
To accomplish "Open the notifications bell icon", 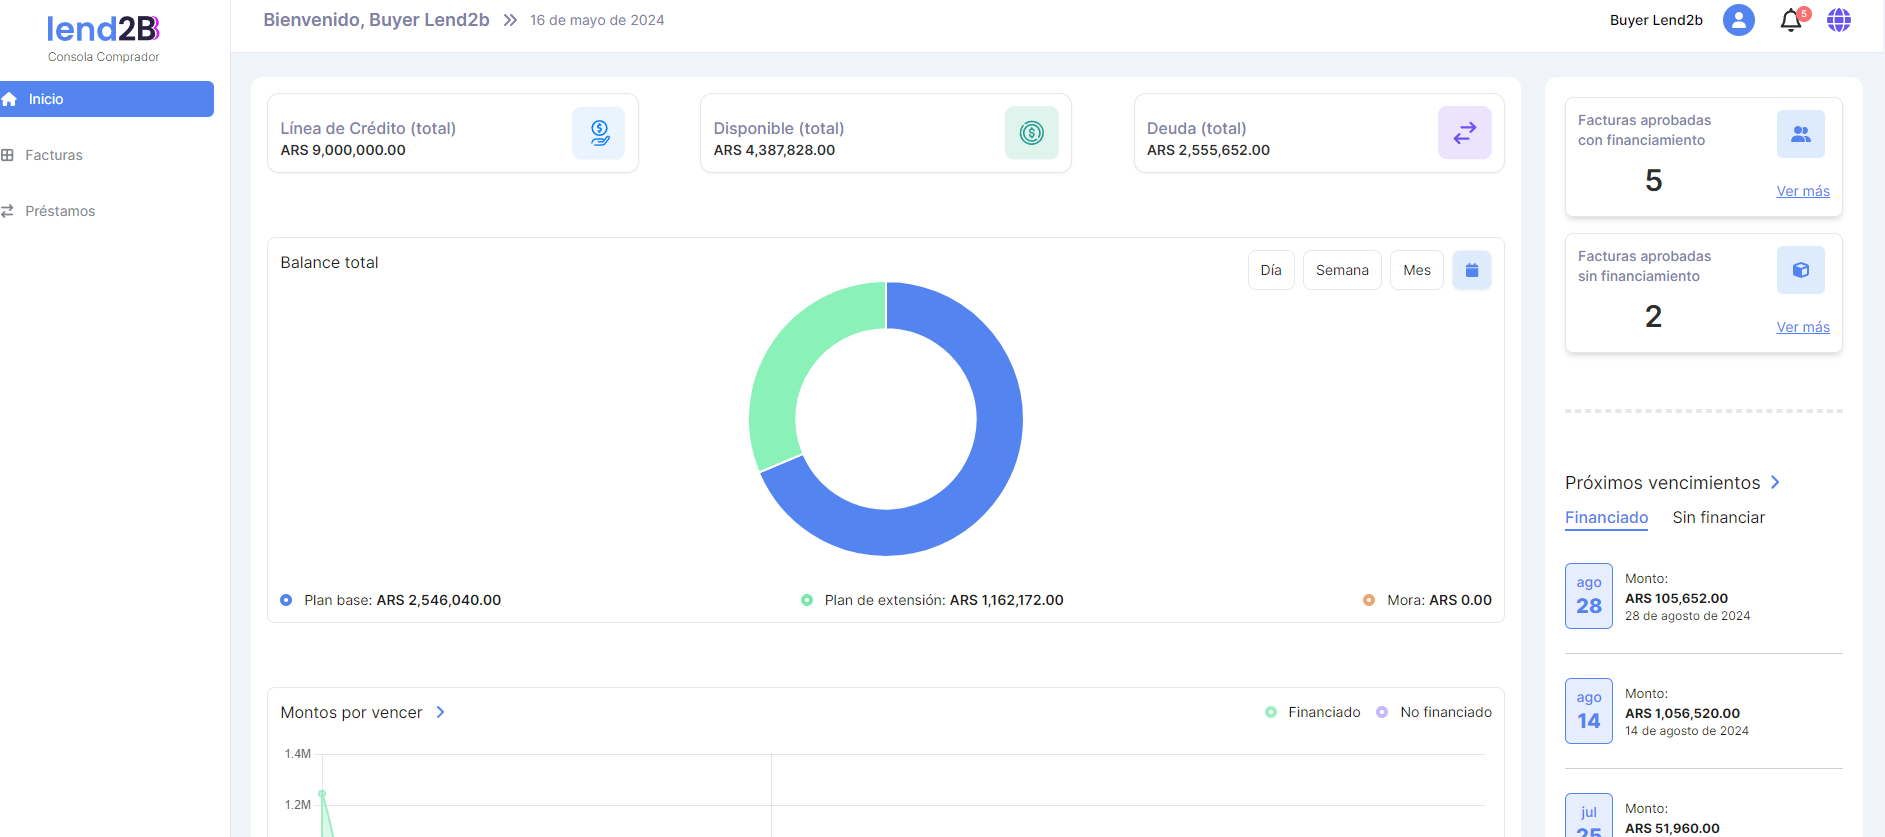I will click(1790, 21).
